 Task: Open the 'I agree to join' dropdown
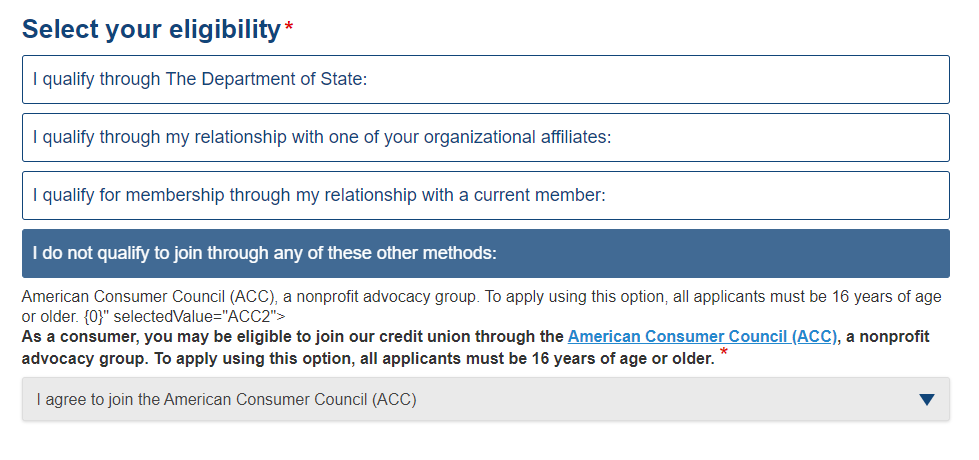[x=486, y=400]
